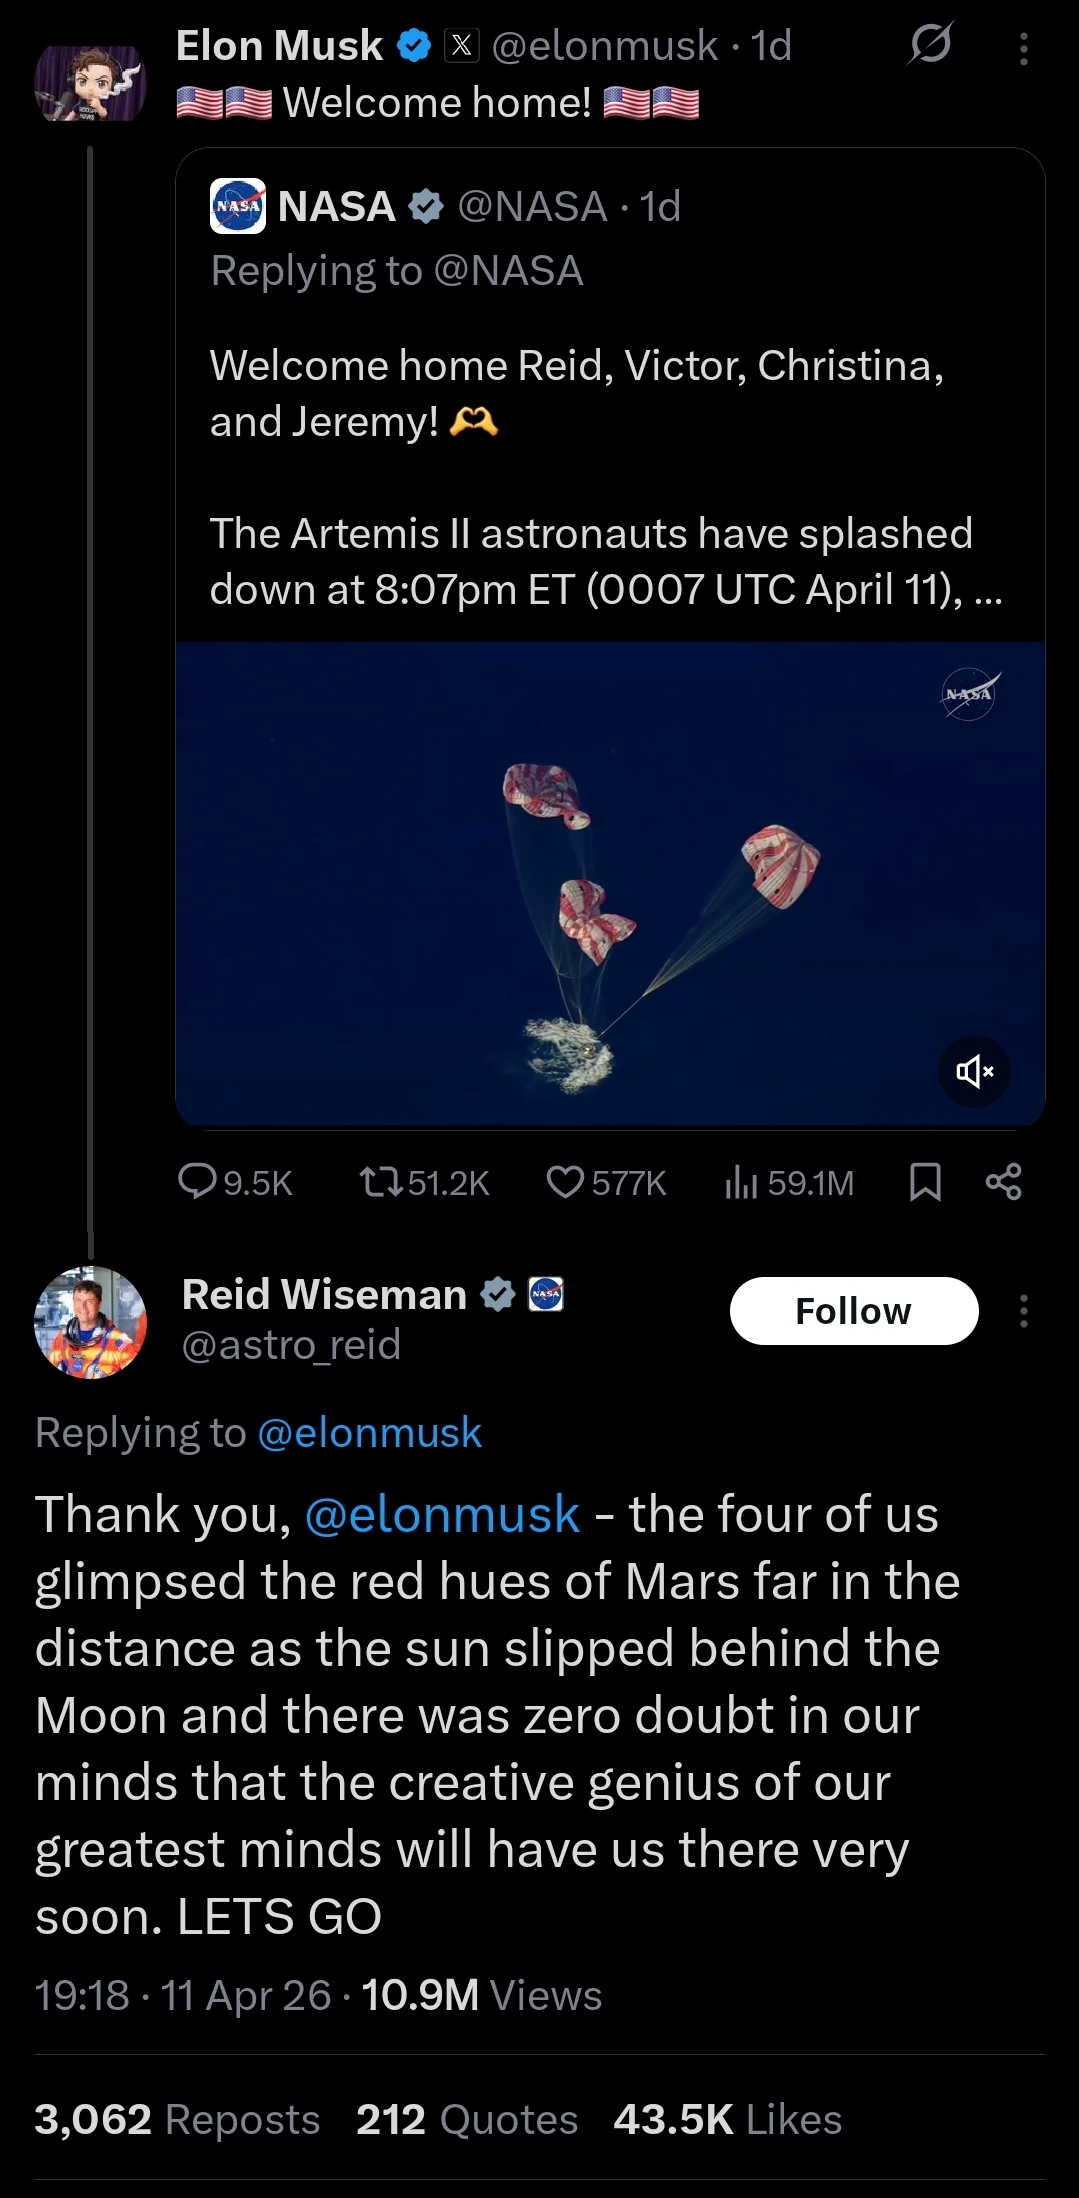Bookmark Elon Musk's post

click(925, 1183)
